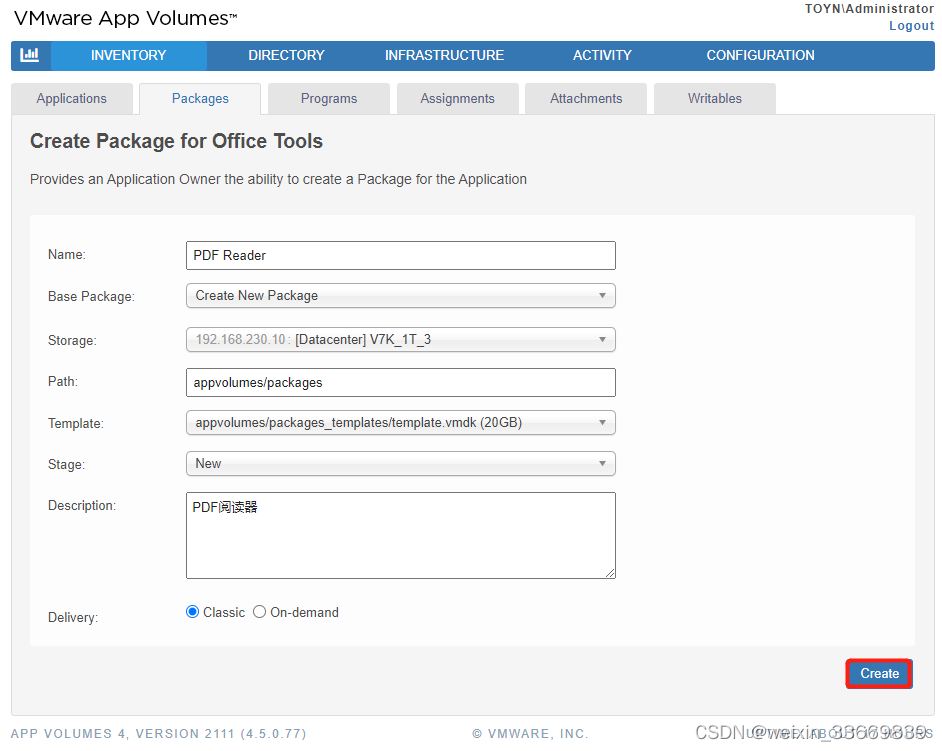Click the 'Template:' label
Viewport: 942px width, 751px height.
point(76,424)
